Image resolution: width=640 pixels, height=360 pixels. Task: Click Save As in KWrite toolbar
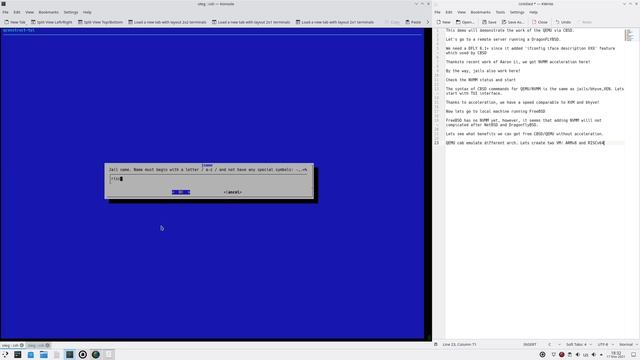pyautogui.click(x=513, y=22)
